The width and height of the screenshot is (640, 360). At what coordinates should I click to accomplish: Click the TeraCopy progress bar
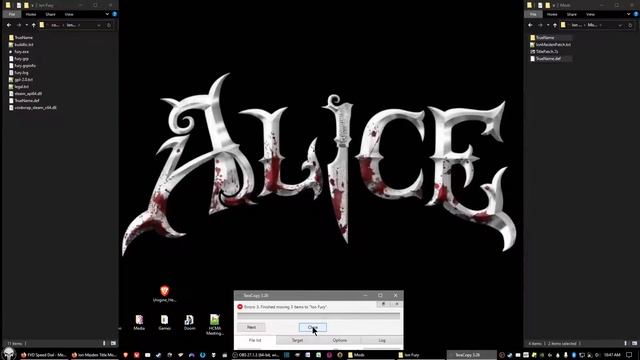tap(318, 316)
